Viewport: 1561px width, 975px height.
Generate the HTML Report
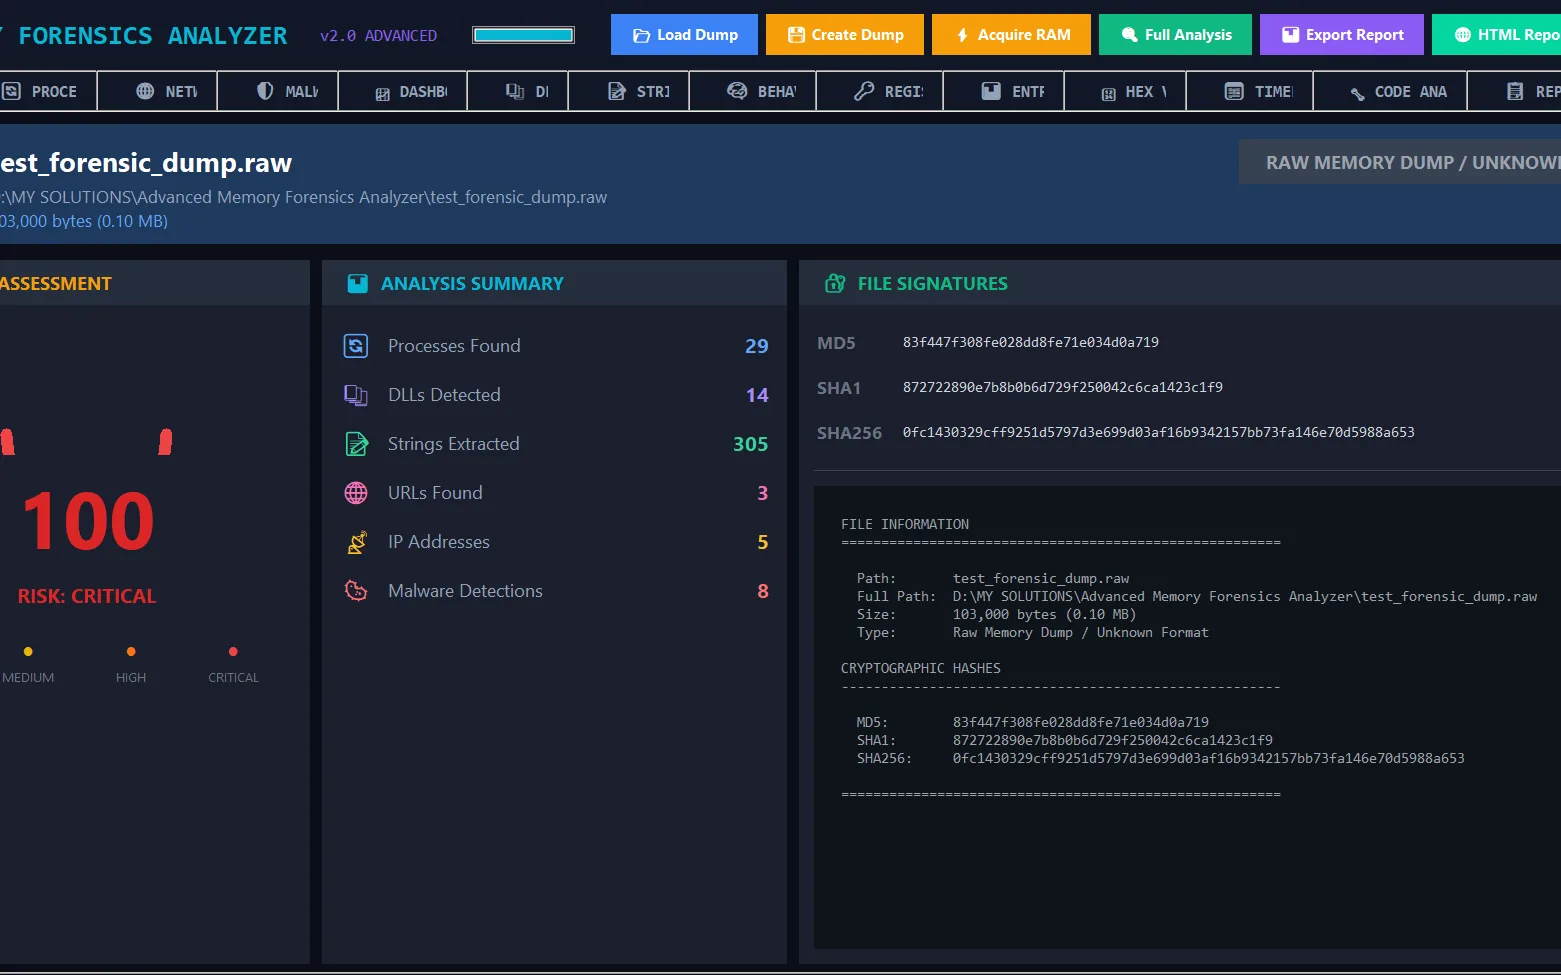(x=1496, y=34)
